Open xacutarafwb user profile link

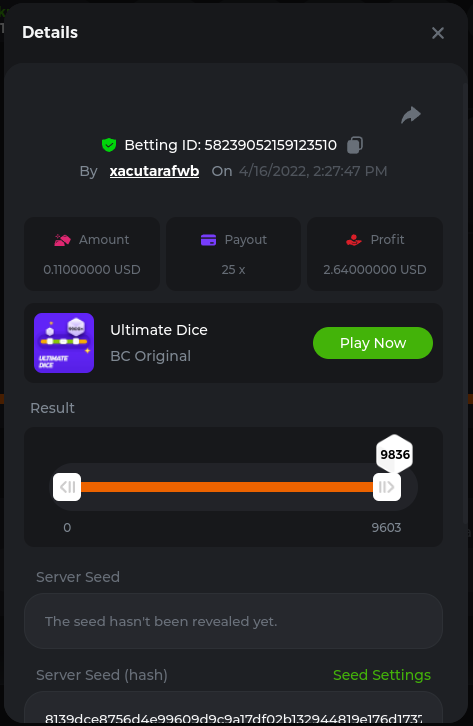pos(154,171)
